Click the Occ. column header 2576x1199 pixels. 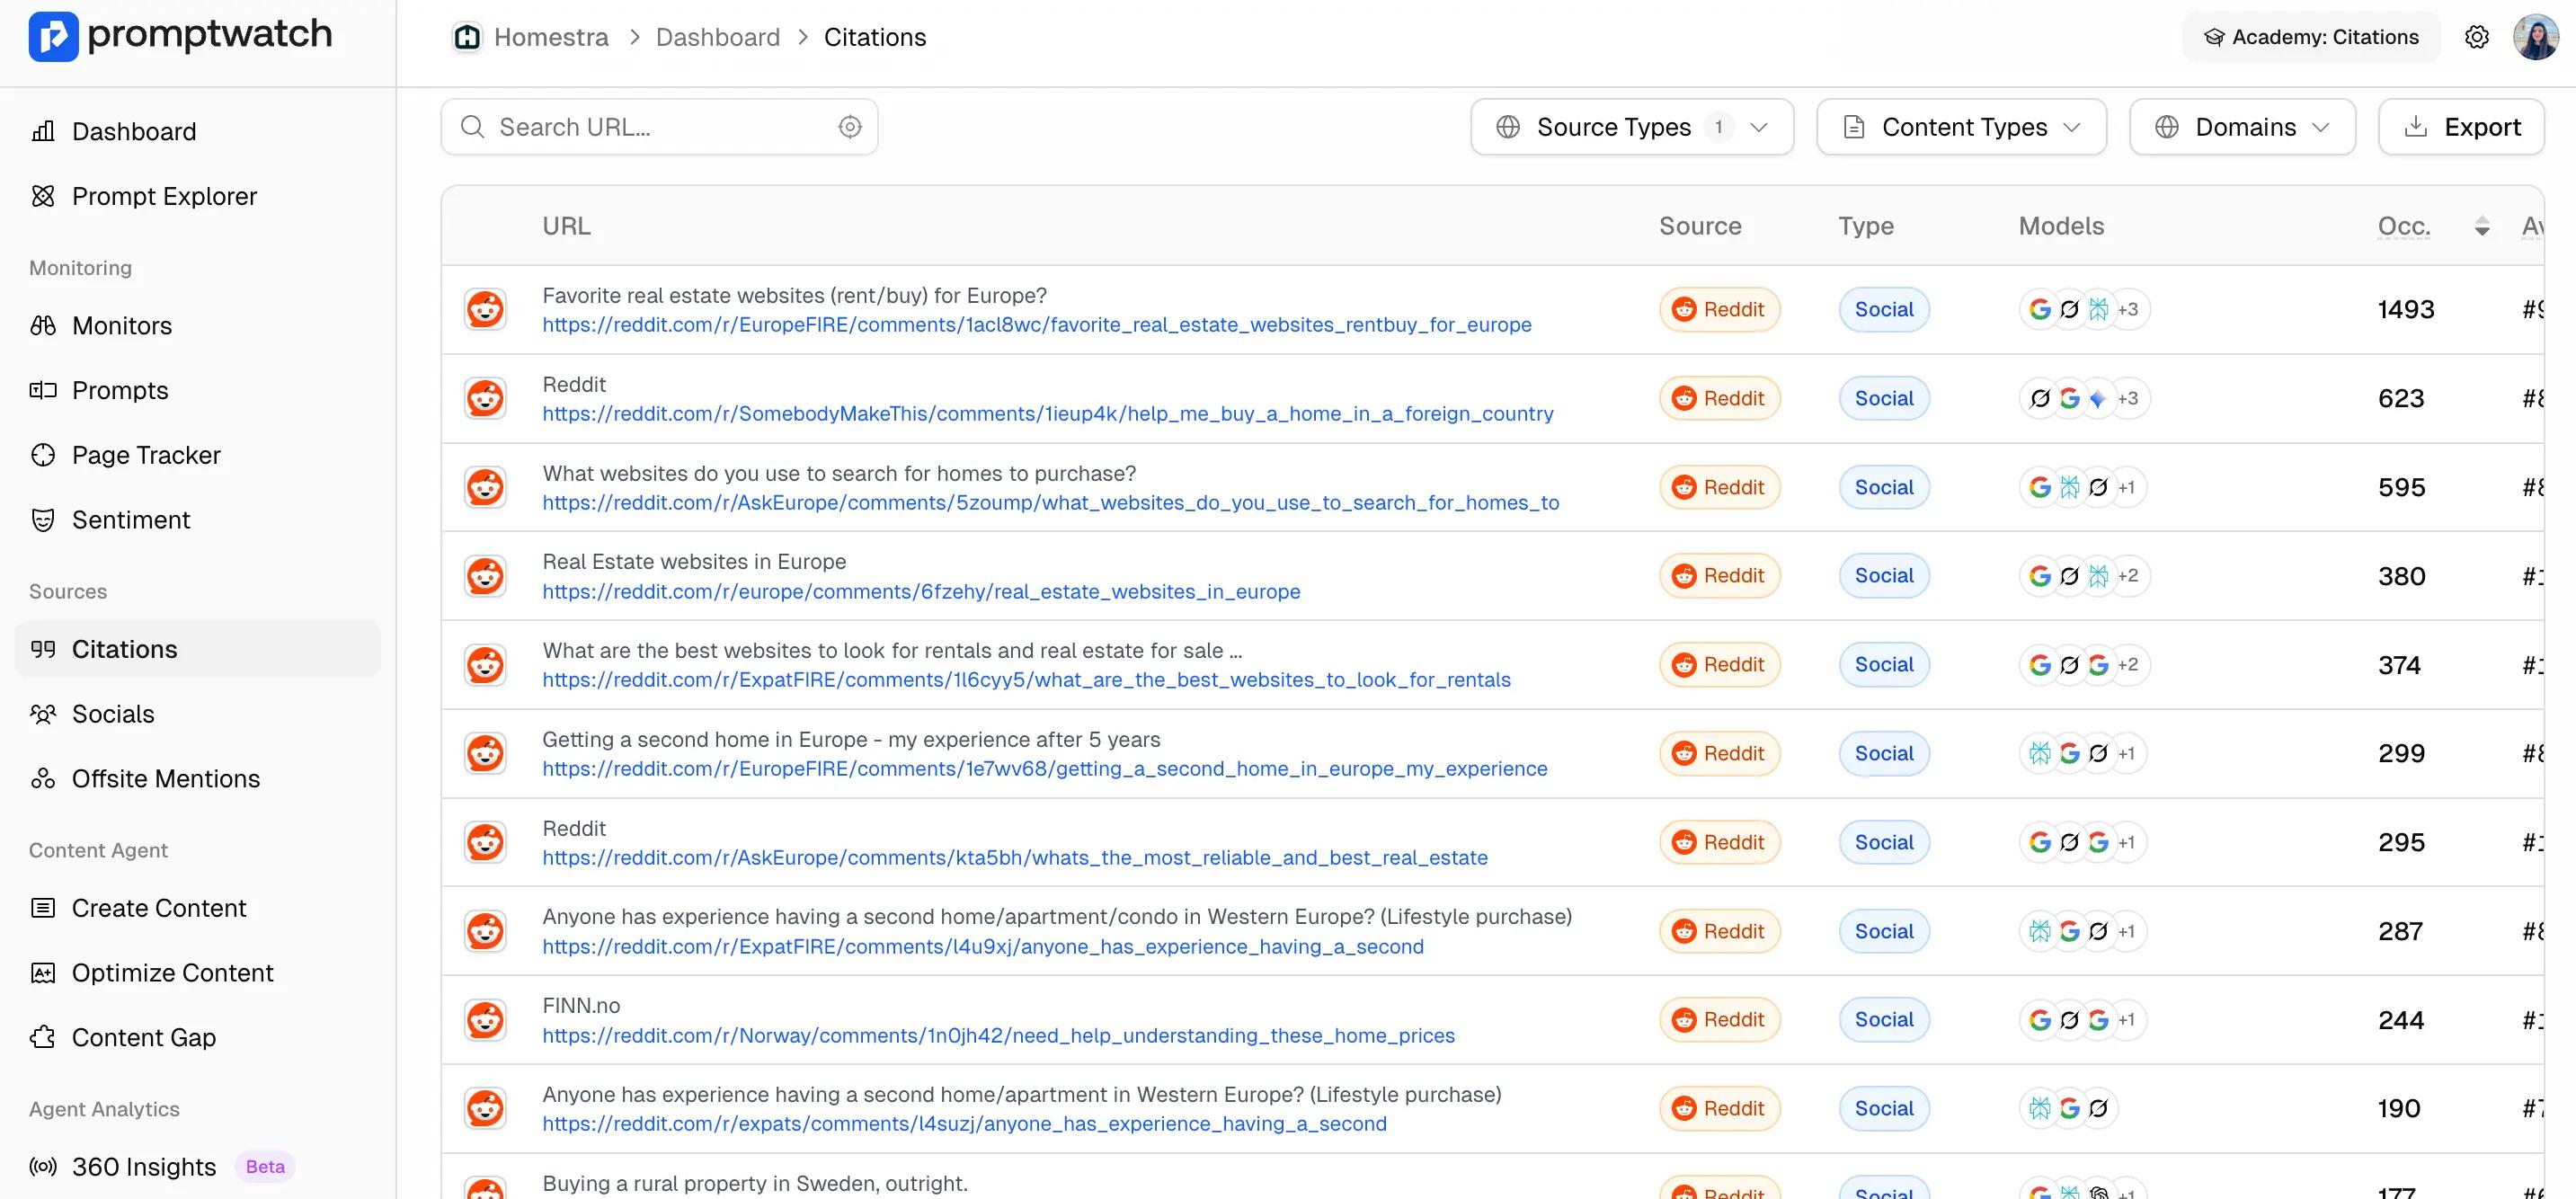coord(2404,226)
